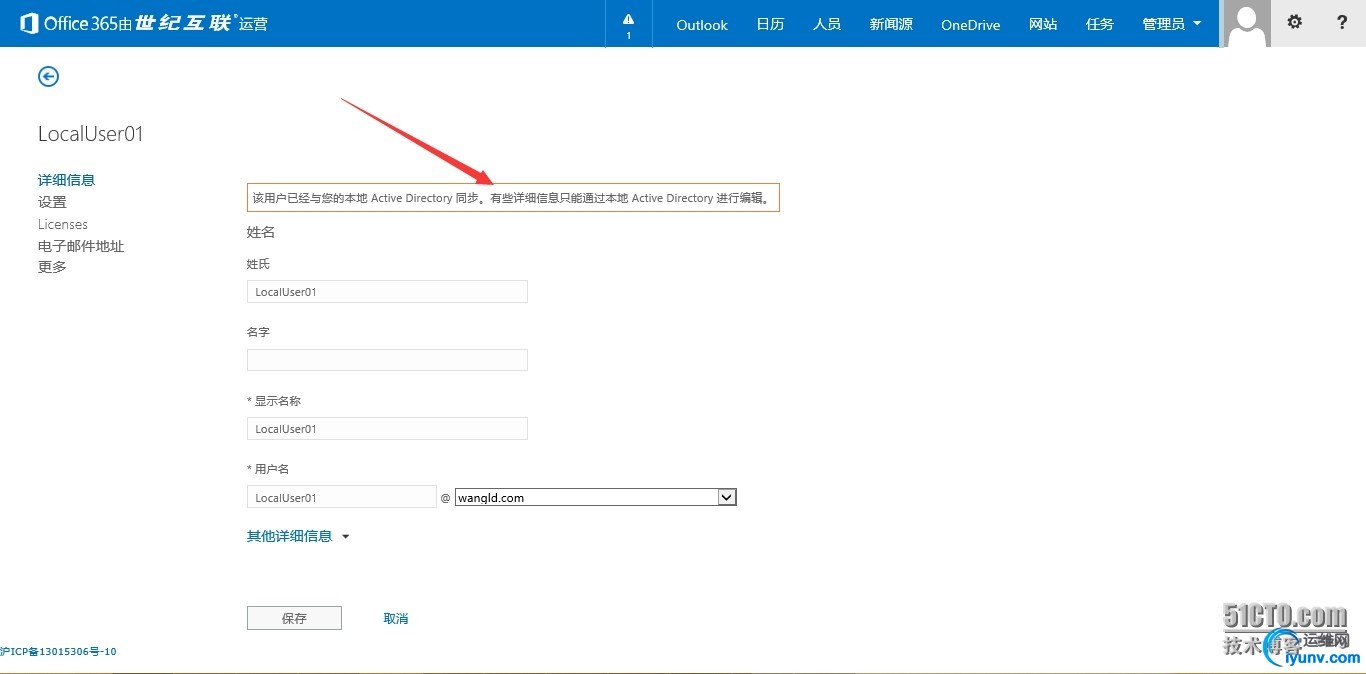Select the 详细信息 sidebar section
Screen dimensions: 1366x674
67,180
